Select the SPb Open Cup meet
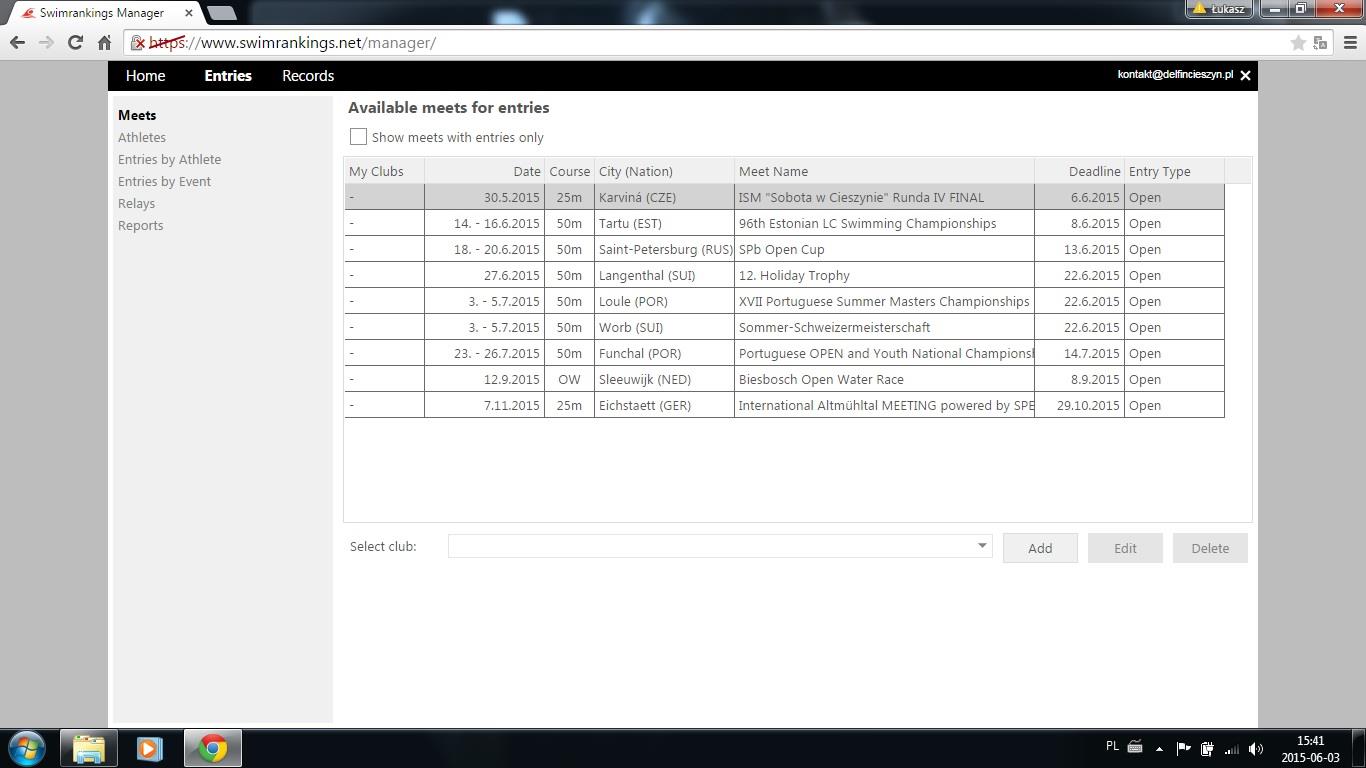The image size is (1366, 768). pyautogui.click(x=784, y=249)
